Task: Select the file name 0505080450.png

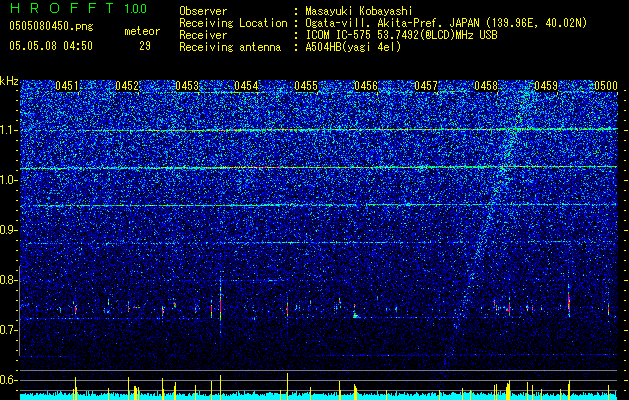Action: click(x=51, y=27)
